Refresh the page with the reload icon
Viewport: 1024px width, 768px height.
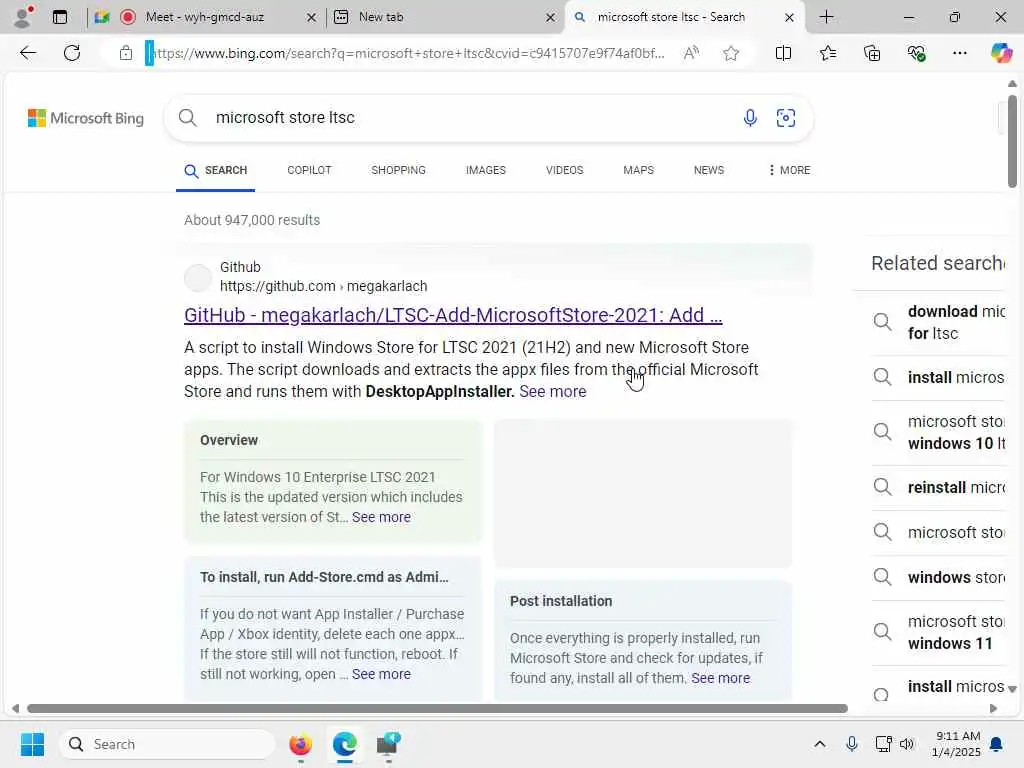click(x=72, y=53)
